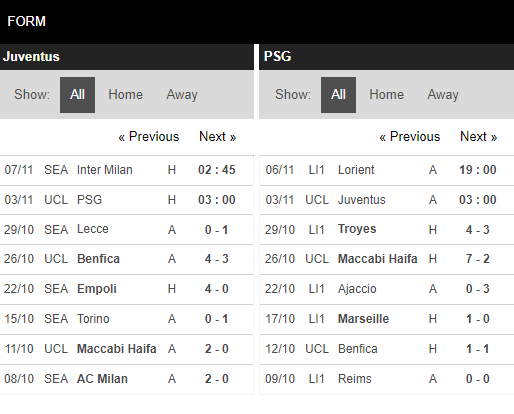Go to Previous Juventus fixtures
The width and height of the screenshot is (514, 414).
(149, 137)
